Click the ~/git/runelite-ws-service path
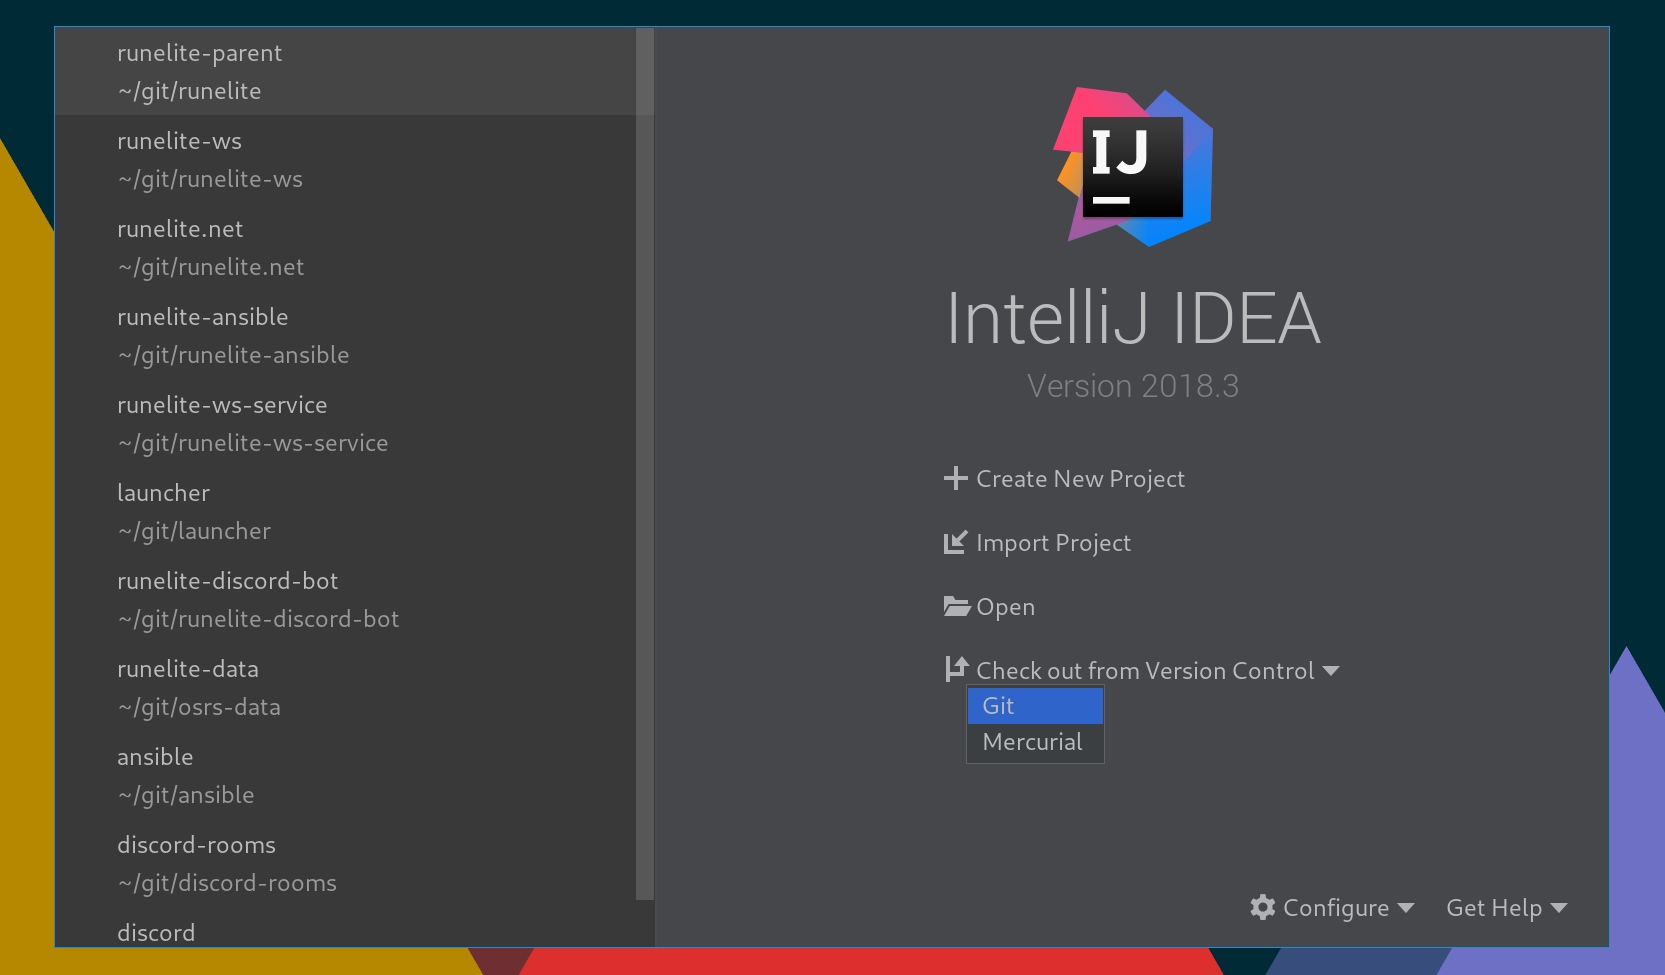Viewport: 1665px width, 975px height. coord(252,443)
